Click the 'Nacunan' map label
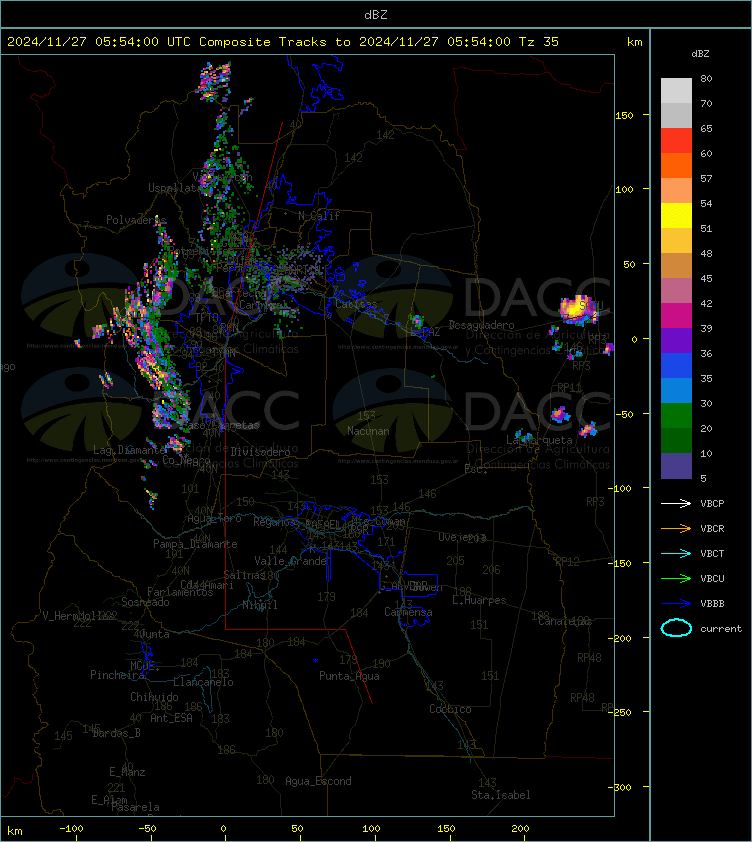 click(x=368, y=431)
